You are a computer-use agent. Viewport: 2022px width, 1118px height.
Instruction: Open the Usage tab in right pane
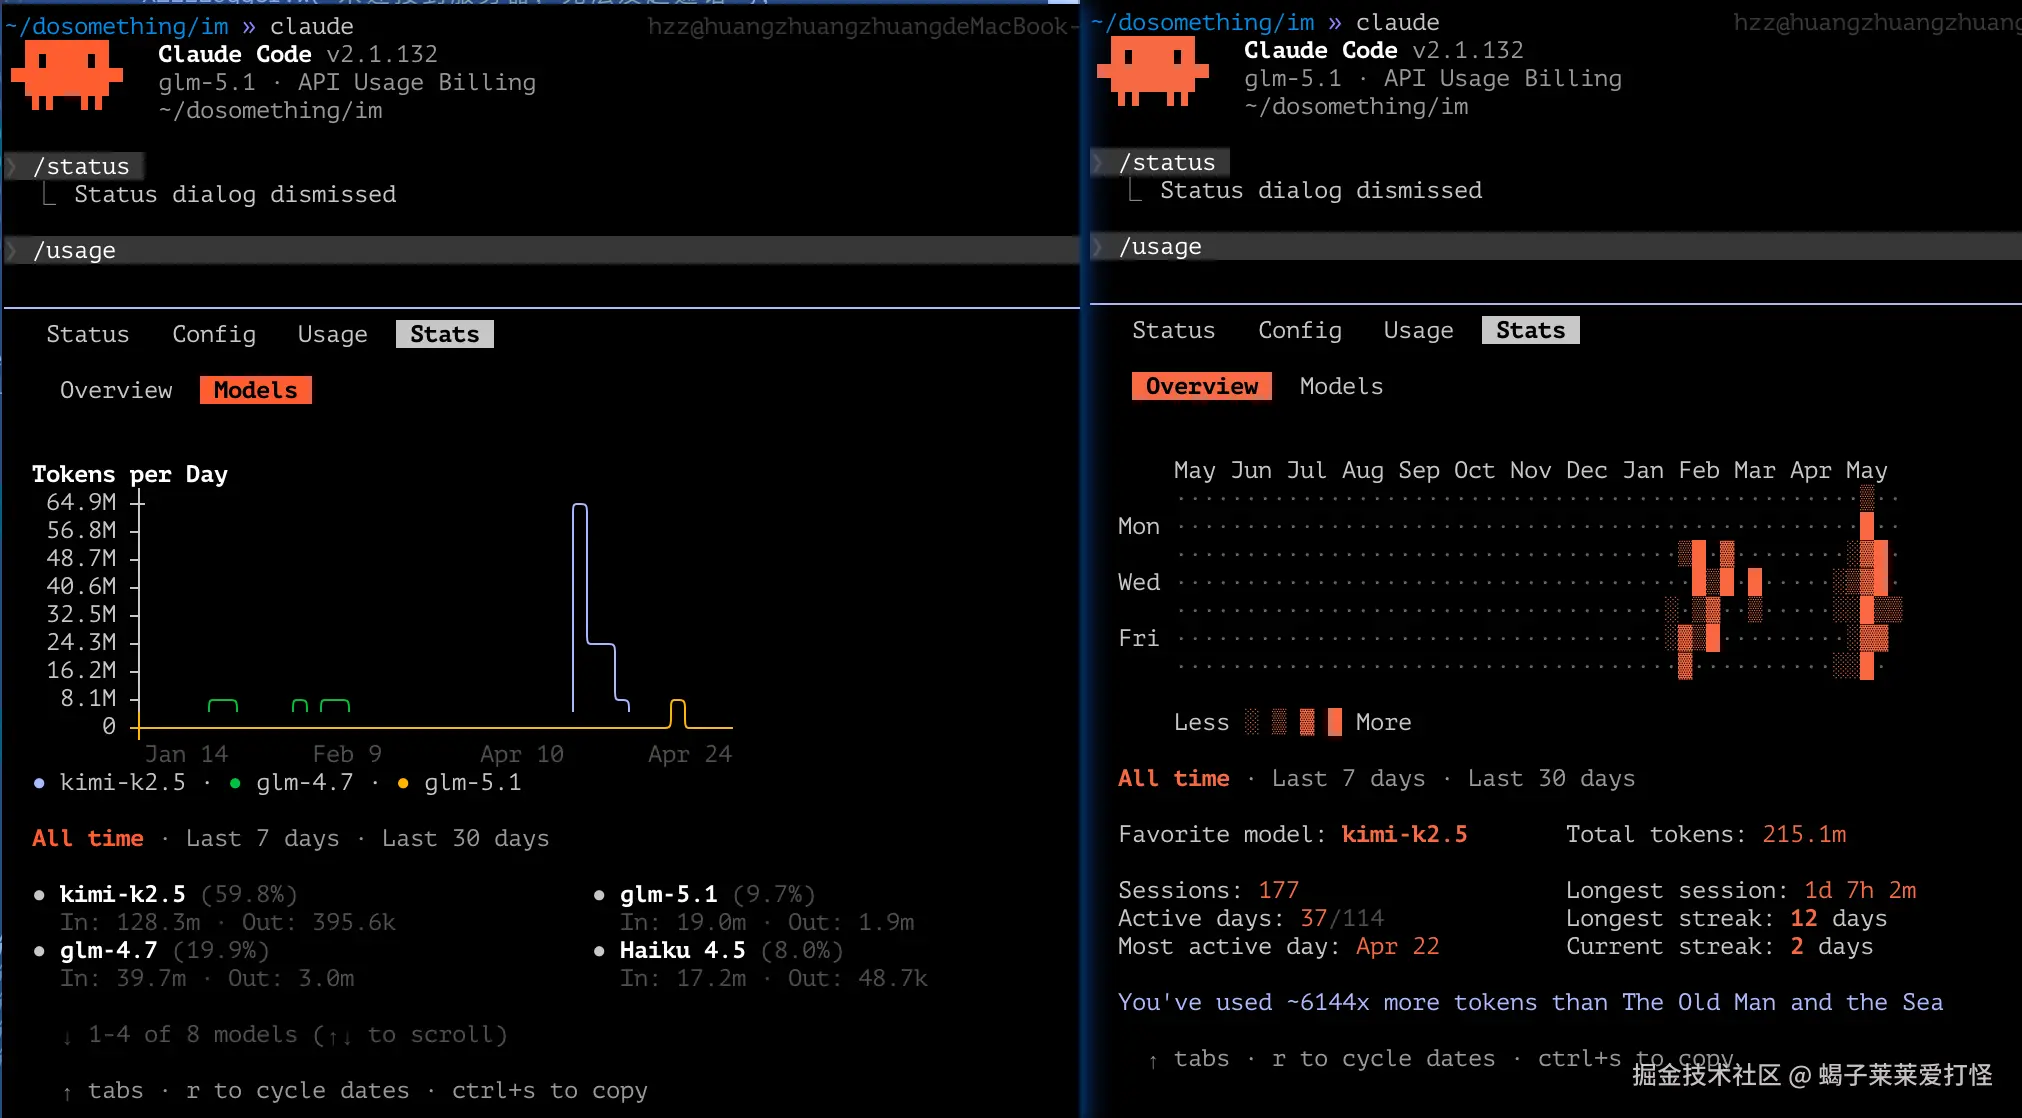tap(1419, 330)
